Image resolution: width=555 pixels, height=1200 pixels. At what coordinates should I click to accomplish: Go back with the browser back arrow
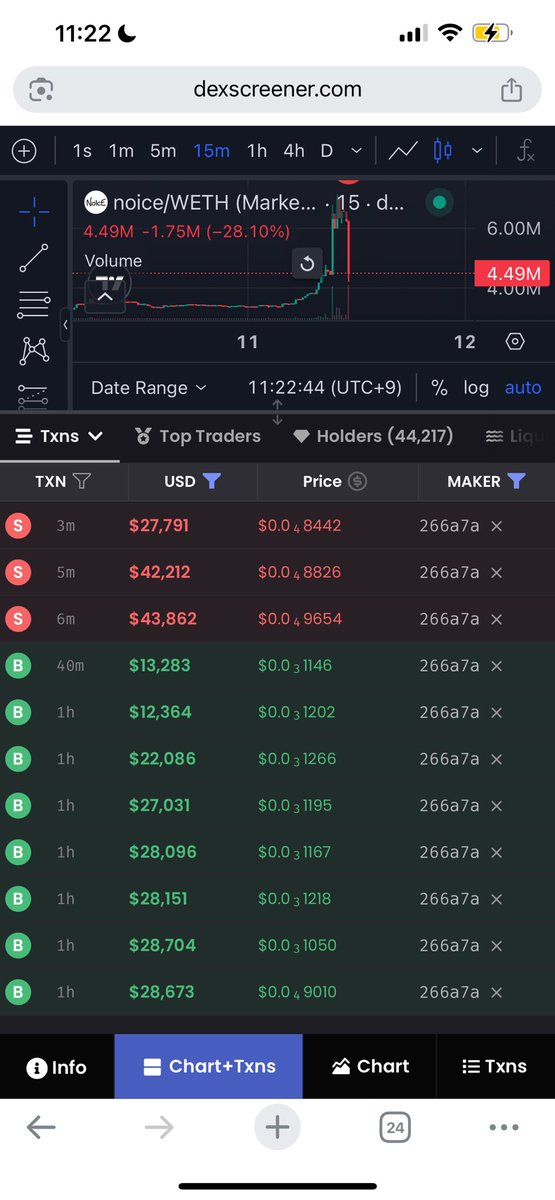pos(41,1128)
